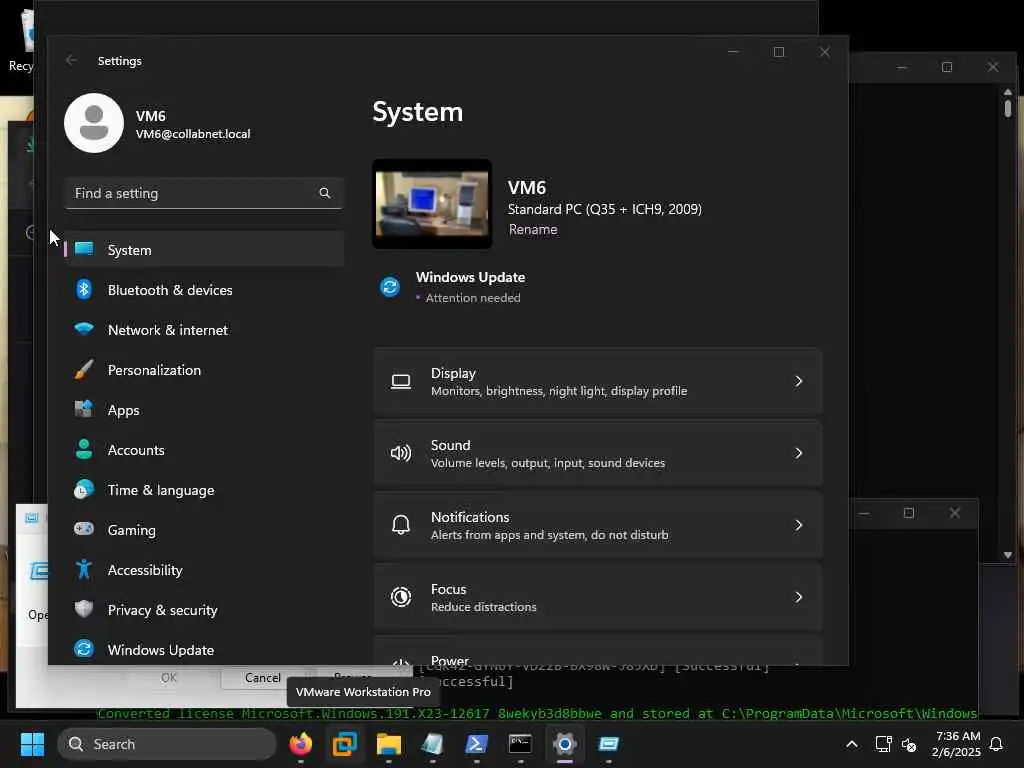Image resolution: width=1024 pixels, height=768 pixels.
Task: Select Apps text in sidebar
Action: pos(123,410)
